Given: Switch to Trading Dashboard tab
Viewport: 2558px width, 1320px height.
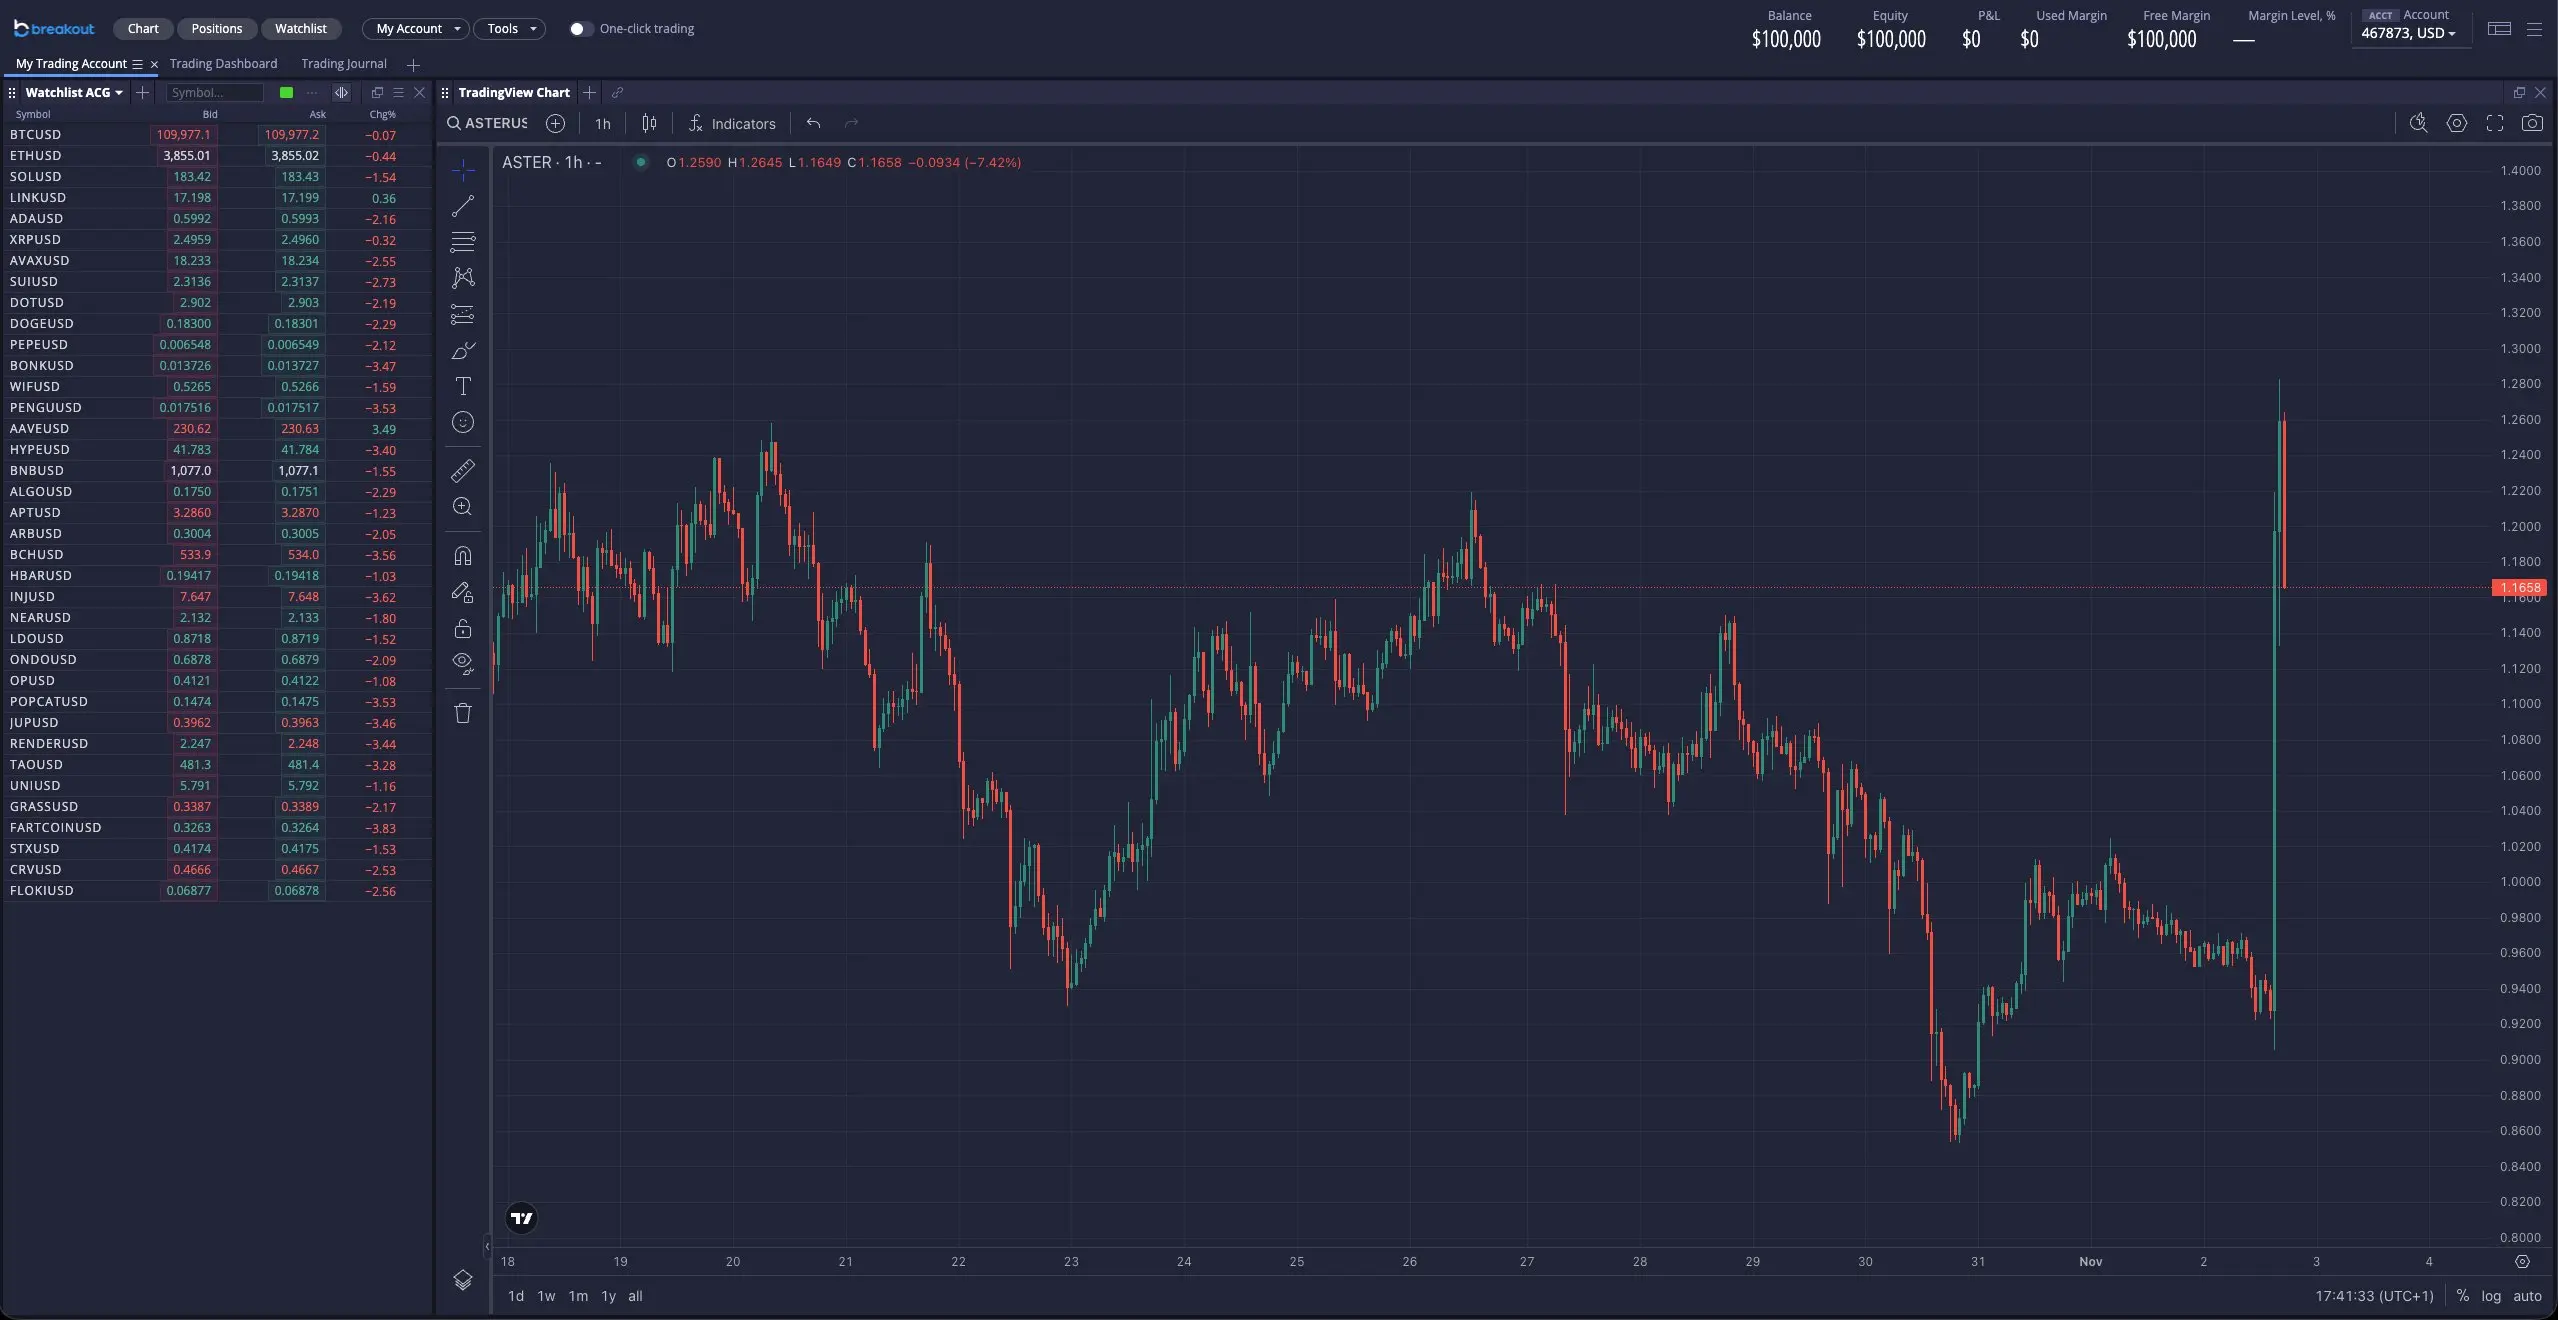Looking at the screenshot, I should (223, 64).
